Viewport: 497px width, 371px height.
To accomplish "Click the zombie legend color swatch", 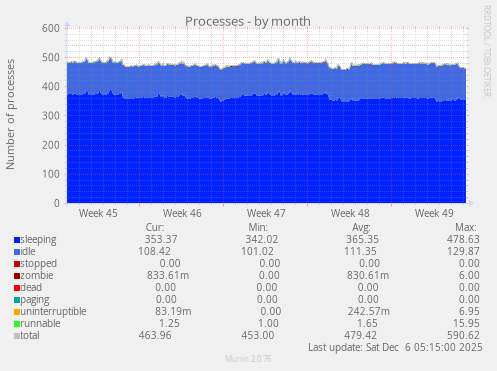I will pos(17,276).
